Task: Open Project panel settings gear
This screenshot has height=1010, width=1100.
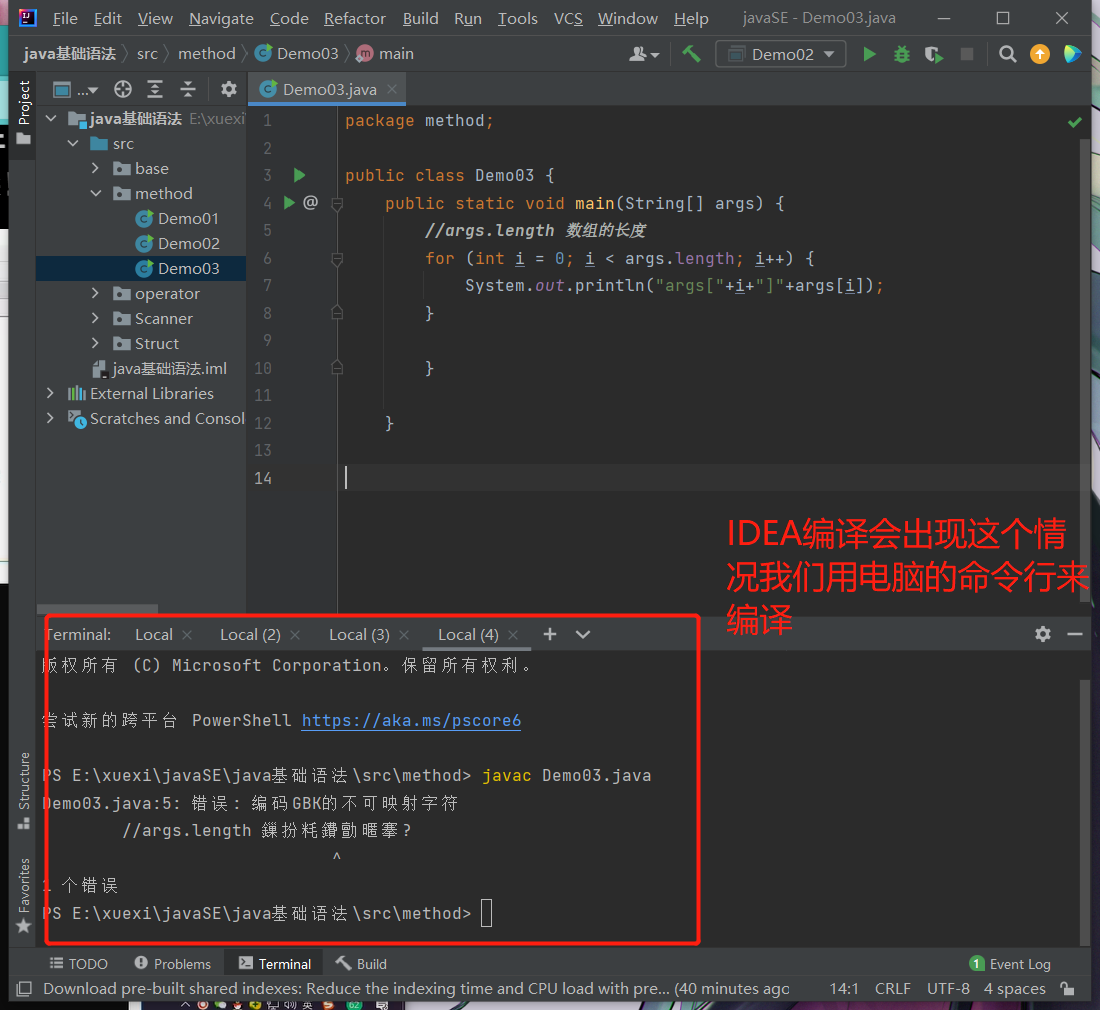Action: click(x=229, y=89)
